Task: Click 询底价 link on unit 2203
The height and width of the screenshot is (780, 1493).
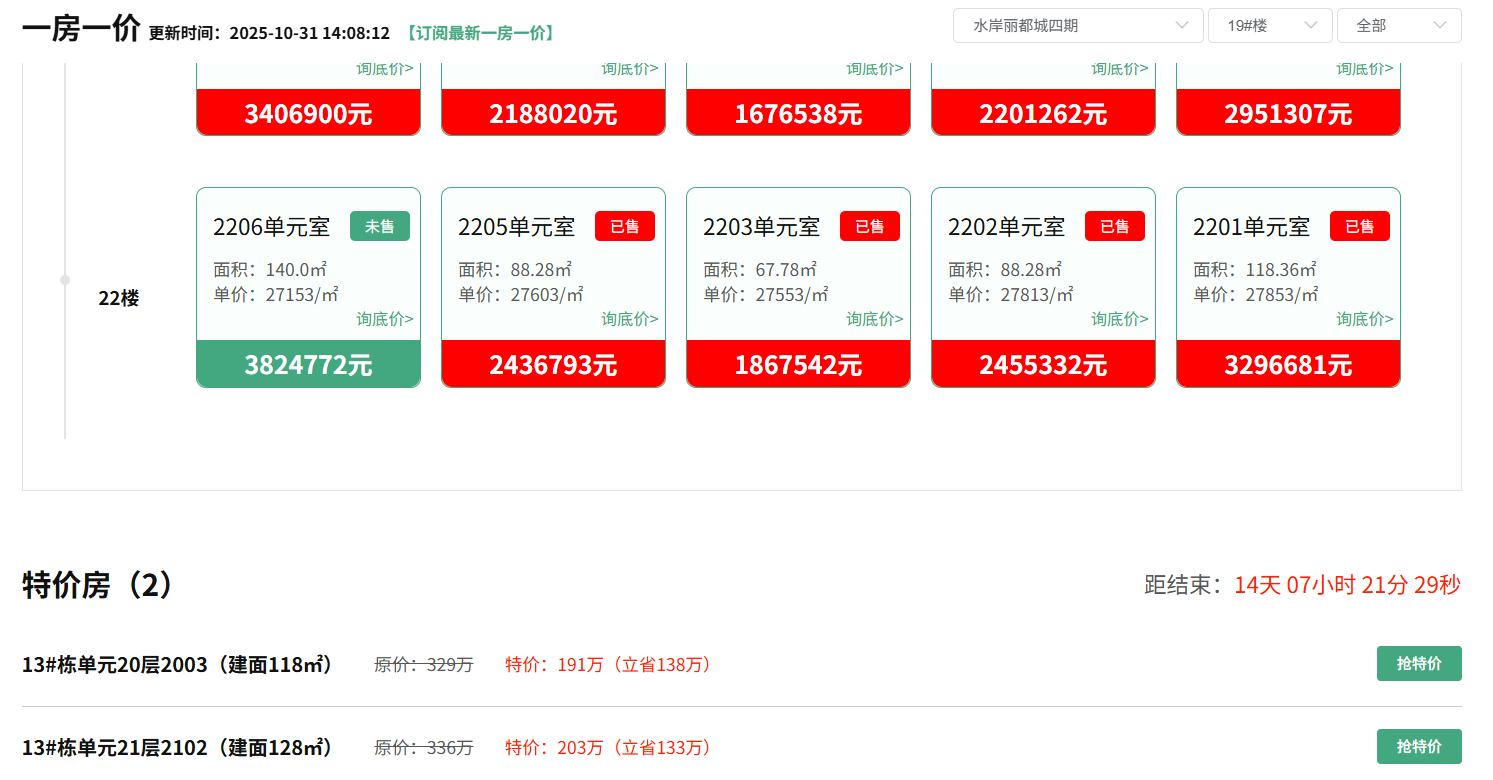Action: point(874,319)
